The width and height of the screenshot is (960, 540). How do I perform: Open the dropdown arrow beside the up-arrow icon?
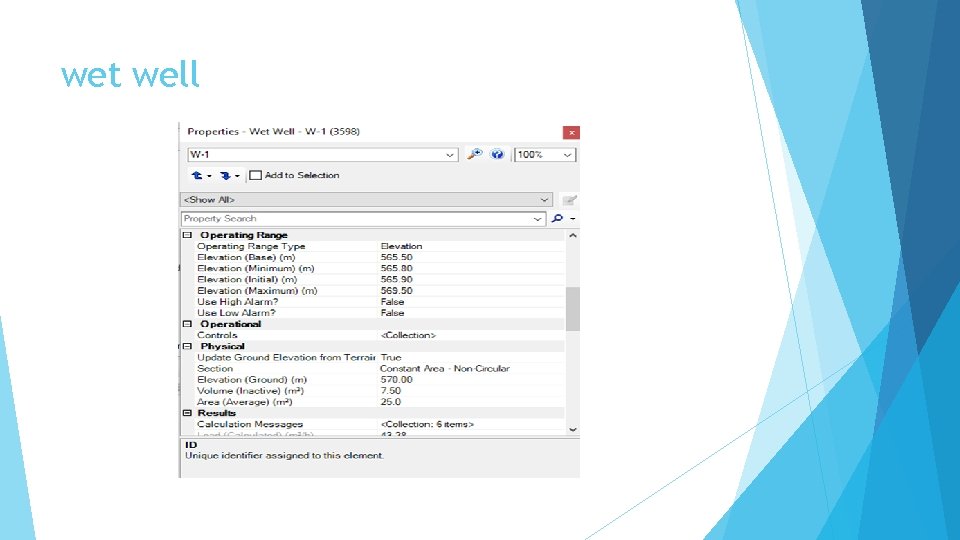pos(209,176)
